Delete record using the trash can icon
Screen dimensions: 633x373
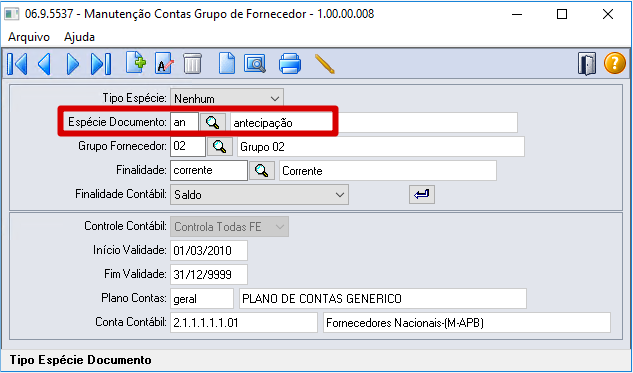click(x=193, y=63)
